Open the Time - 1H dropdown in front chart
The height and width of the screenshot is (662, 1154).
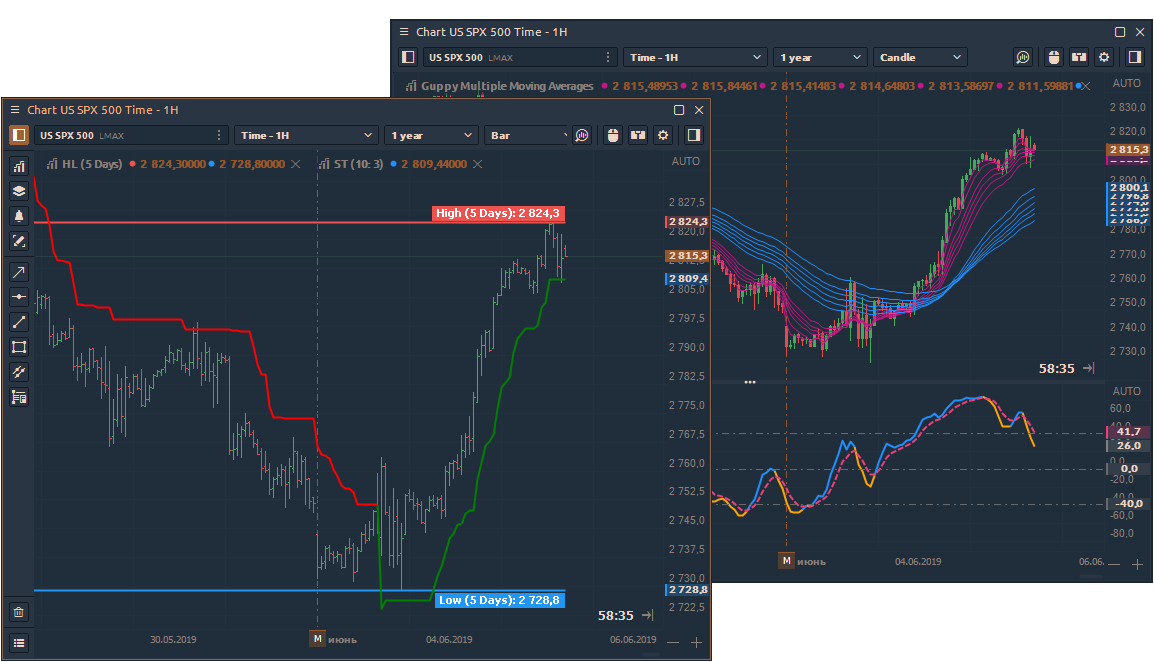[x=305, y=135]
